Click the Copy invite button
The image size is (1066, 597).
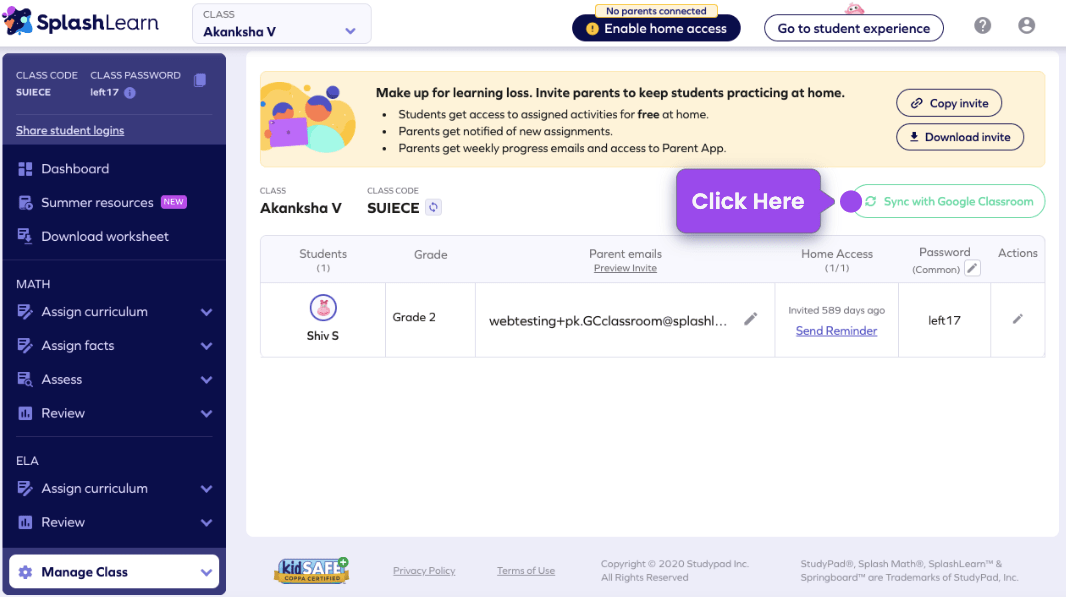(x=948, y=102)
